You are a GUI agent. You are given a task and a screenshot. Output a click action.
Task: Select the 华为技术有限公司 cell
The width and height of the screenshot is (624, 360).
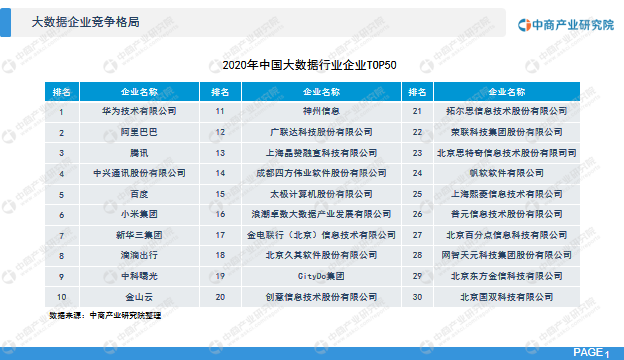pos(139,112)
